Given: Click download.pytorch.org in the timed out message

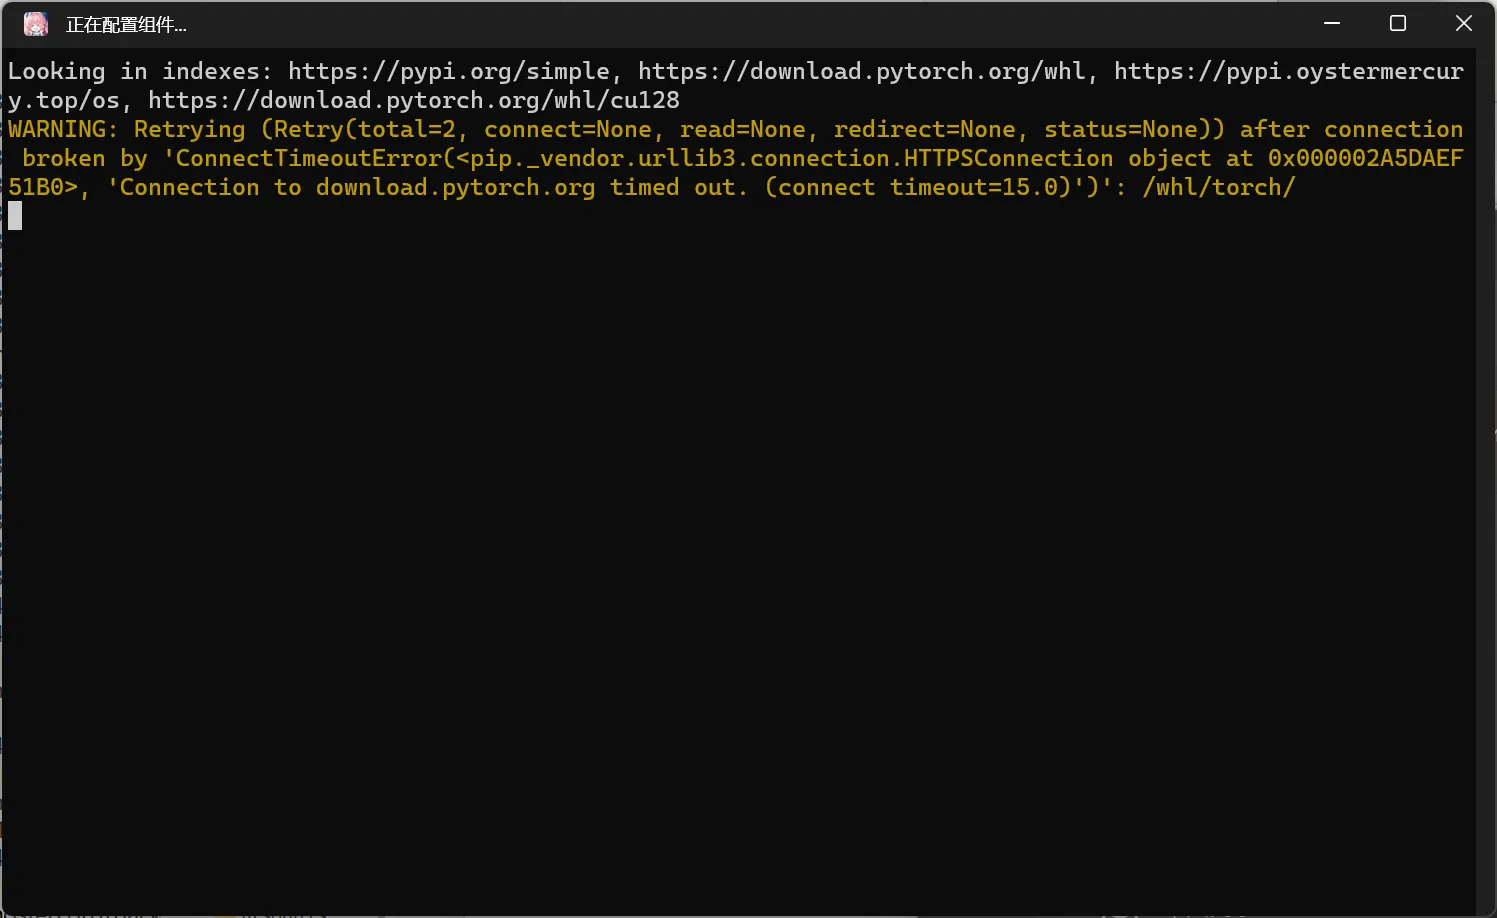Looking at the screenshot, I should click(455, 187).
